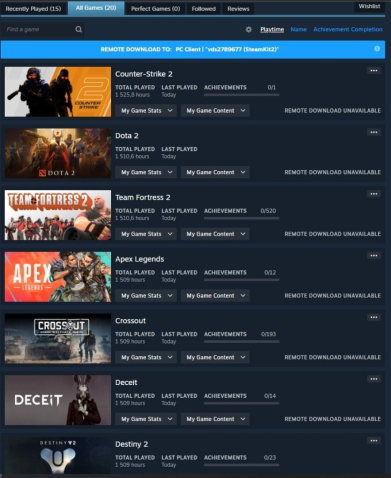Open the gear settings icon near Playtime
Screen dimensions: 391x478
[x=249, y=29]
